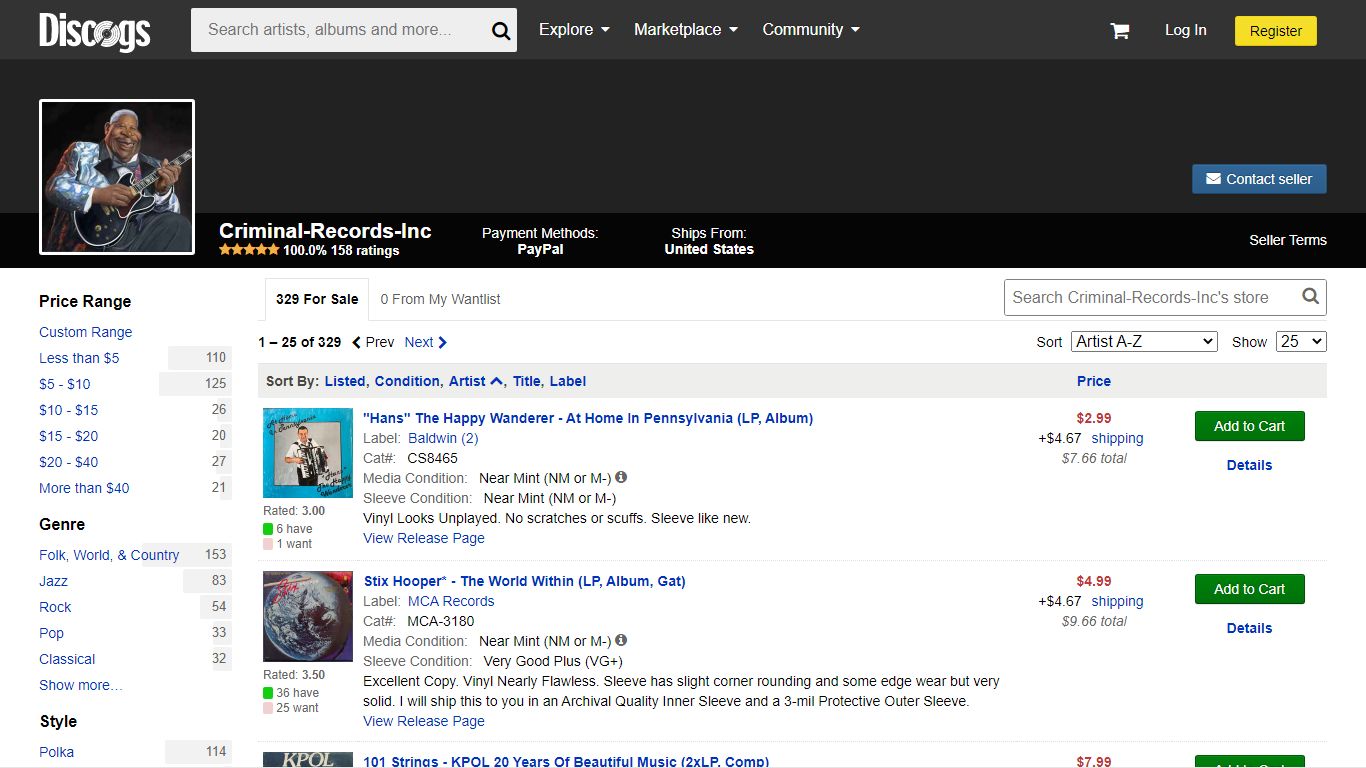Filter price $15 - $20

(x=69, y=436)
